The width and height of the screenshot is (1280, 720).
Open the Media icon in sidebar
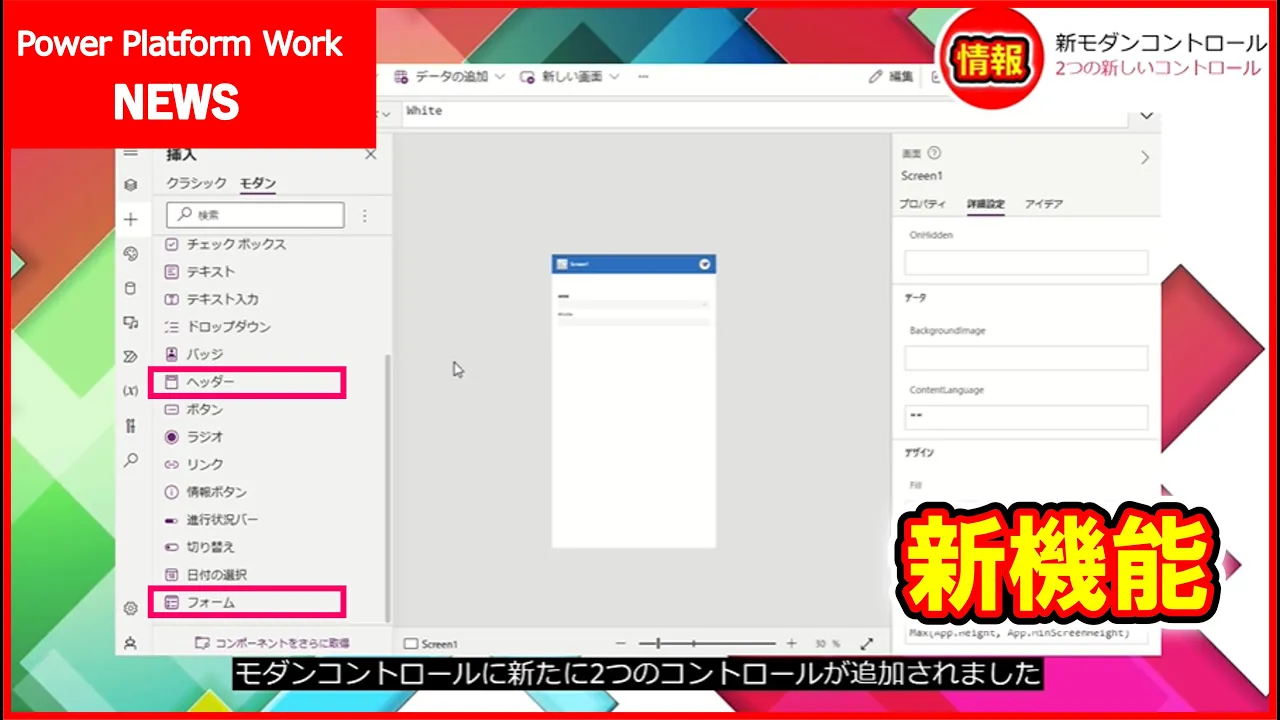130,322
